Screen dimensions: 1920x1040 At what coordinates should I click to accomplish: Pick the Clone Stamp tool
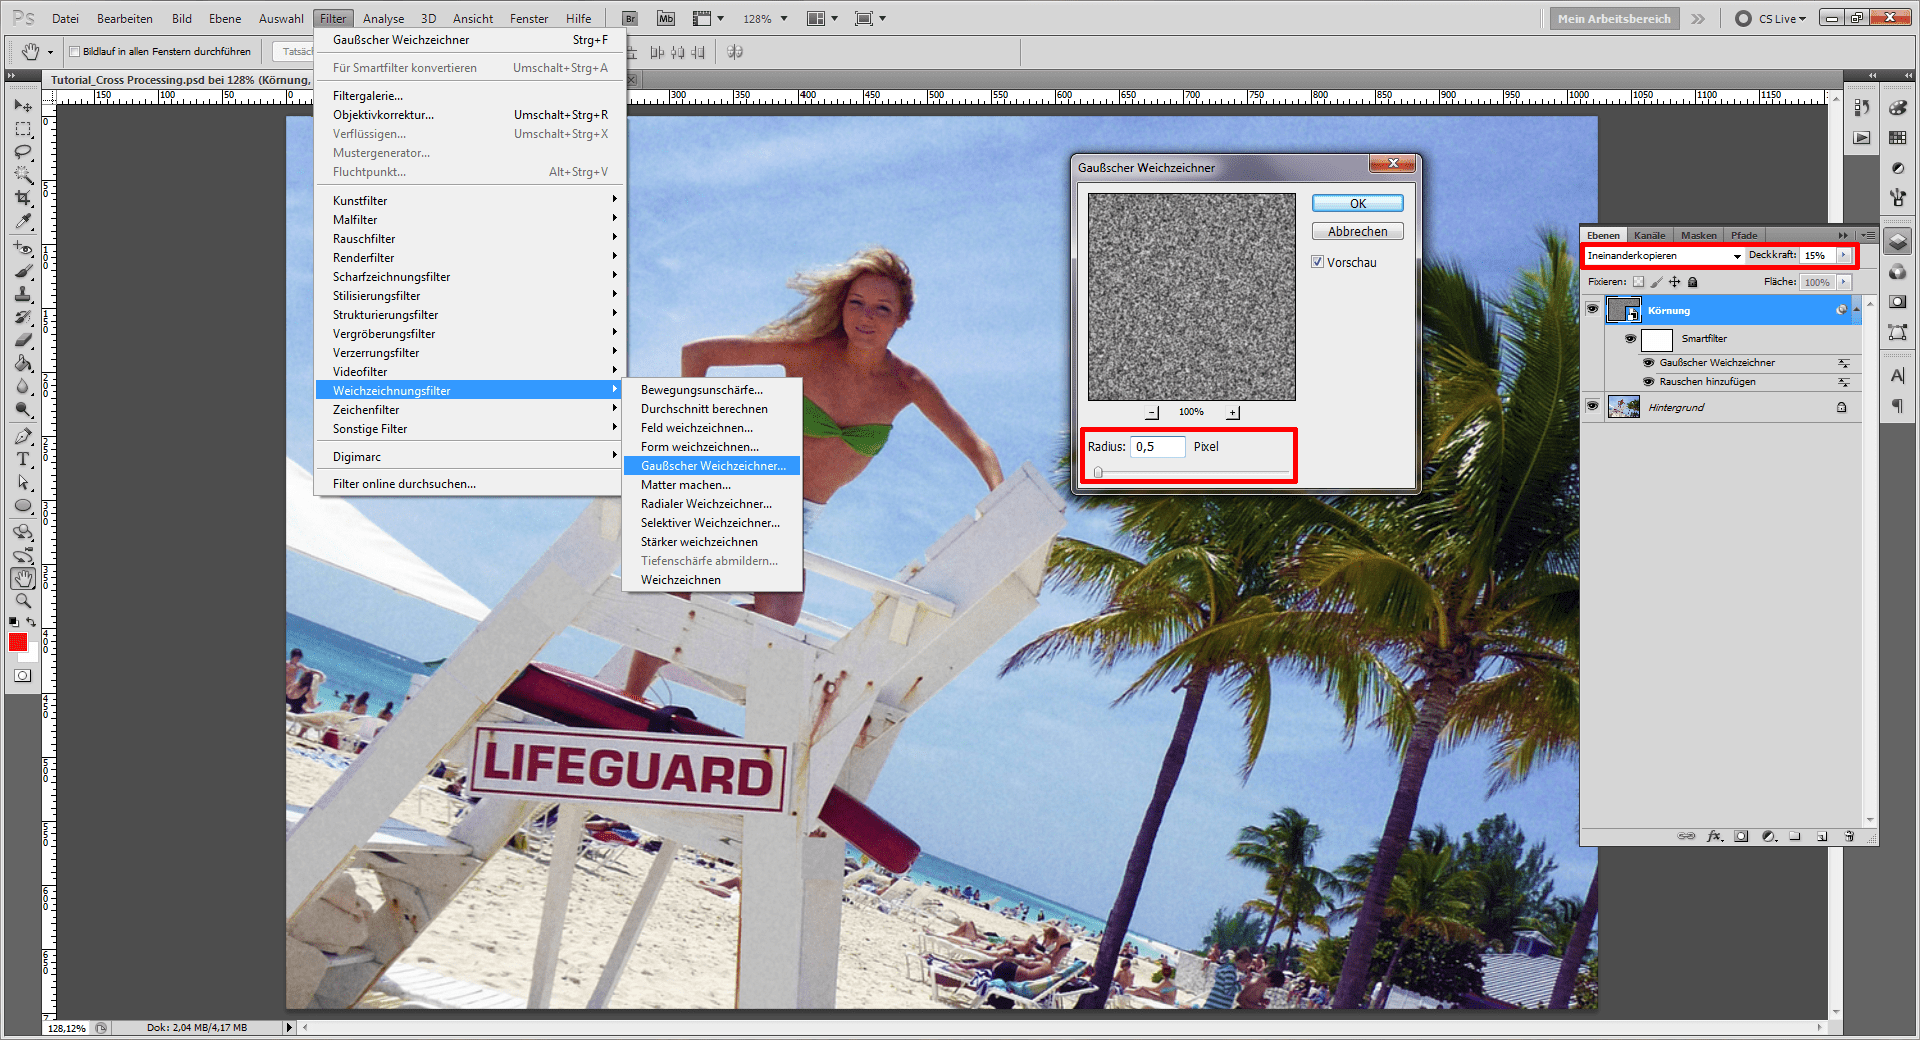click(23, 294)
